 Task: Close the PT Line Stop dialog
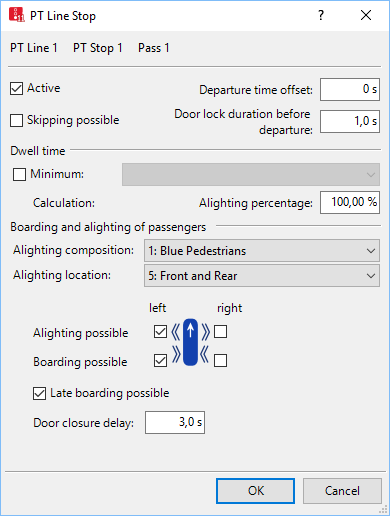coord(366,15)
